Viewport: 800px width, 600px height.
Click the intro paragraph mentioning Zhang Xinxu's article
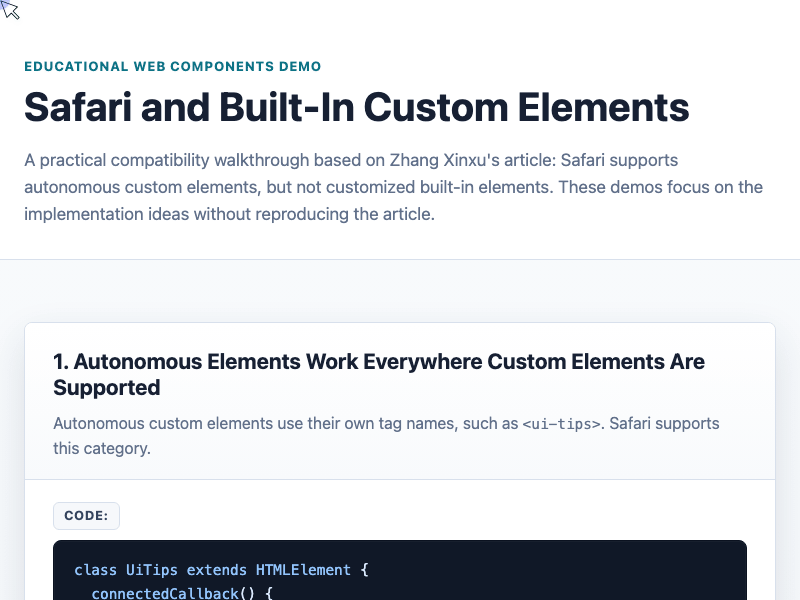[x=393, y=187]
